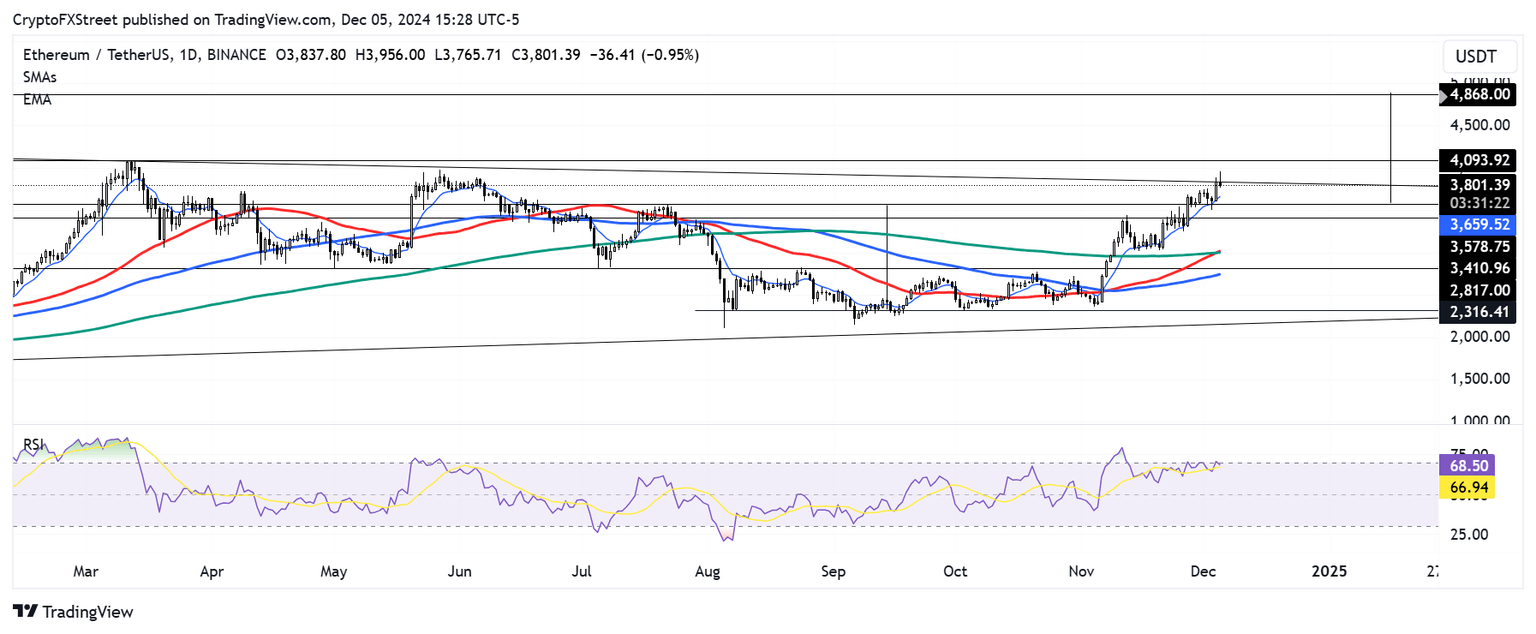The width and height of the screenshot is (1536, 634).
Task: Open symbol search via Ethereum / TetherUS label
Action: pos(100,55)
